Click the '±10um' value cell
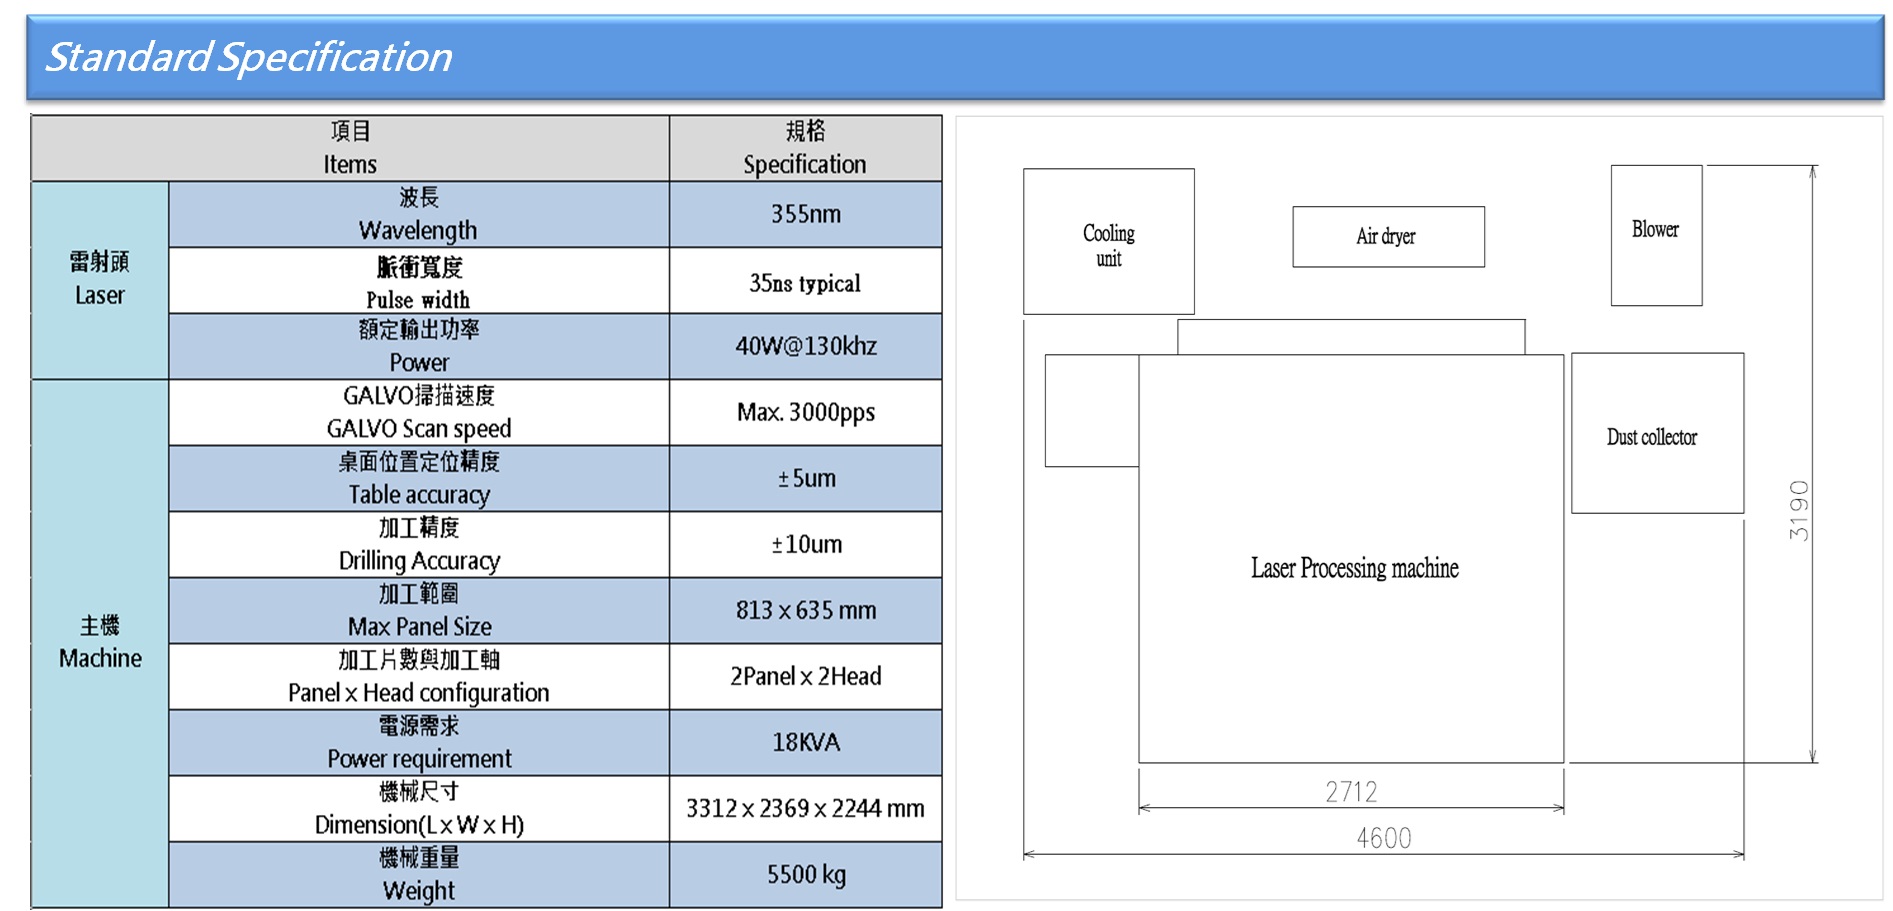The width and height of the screenshot is (1893, 911). tap(806, 544)
